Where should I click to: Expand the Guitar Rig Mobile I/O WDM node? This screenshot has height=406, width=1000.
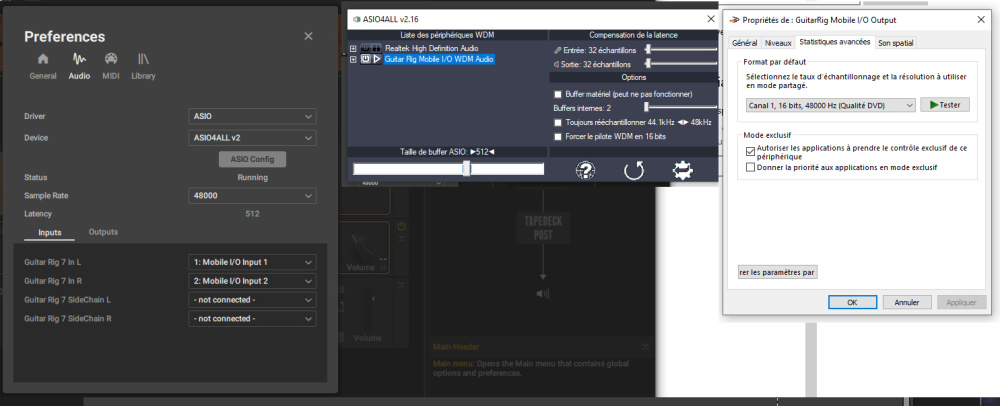[x=353, y=59]
